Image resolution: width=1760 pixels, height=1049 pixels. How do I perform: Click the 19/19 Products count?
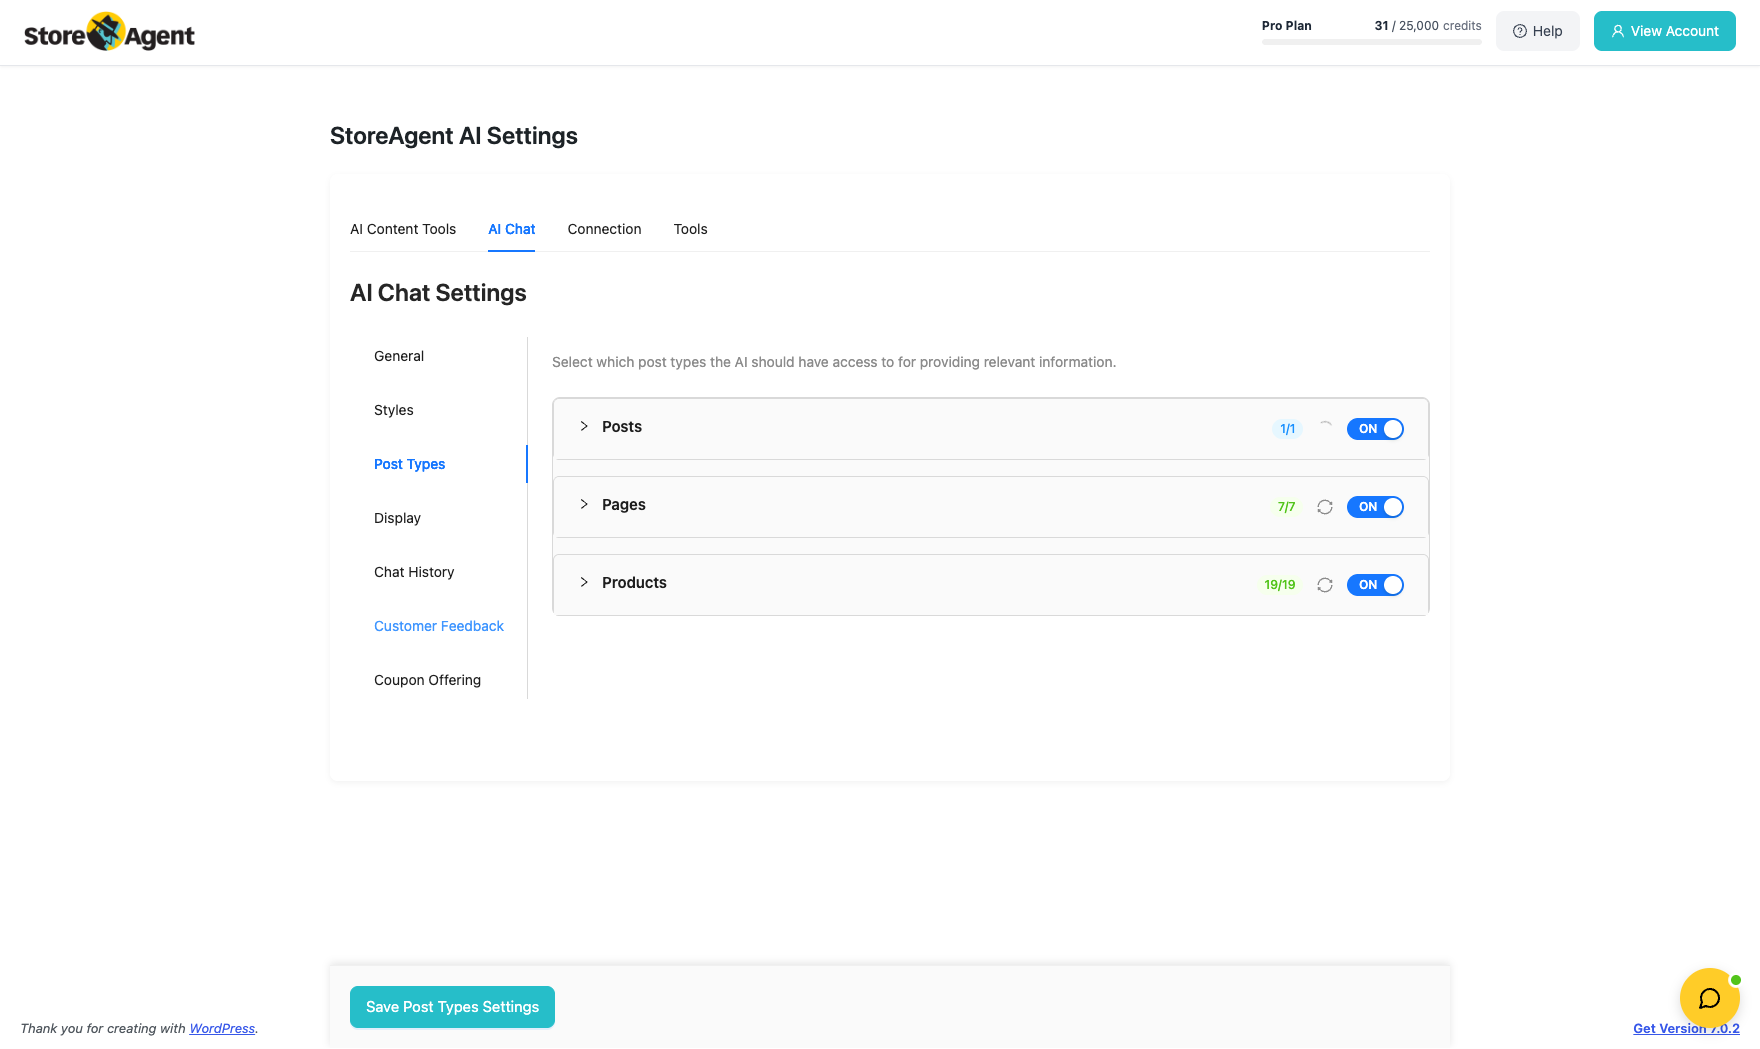[1280, 585]
